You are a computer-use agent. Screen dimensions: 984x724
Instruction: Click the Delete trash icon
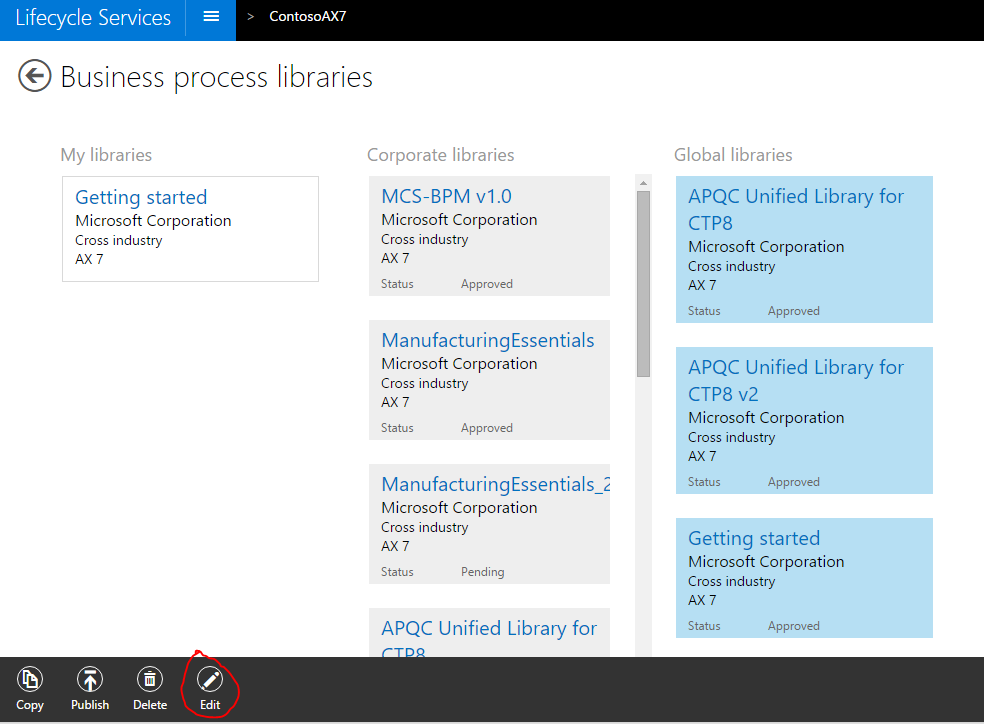(150, 680)
